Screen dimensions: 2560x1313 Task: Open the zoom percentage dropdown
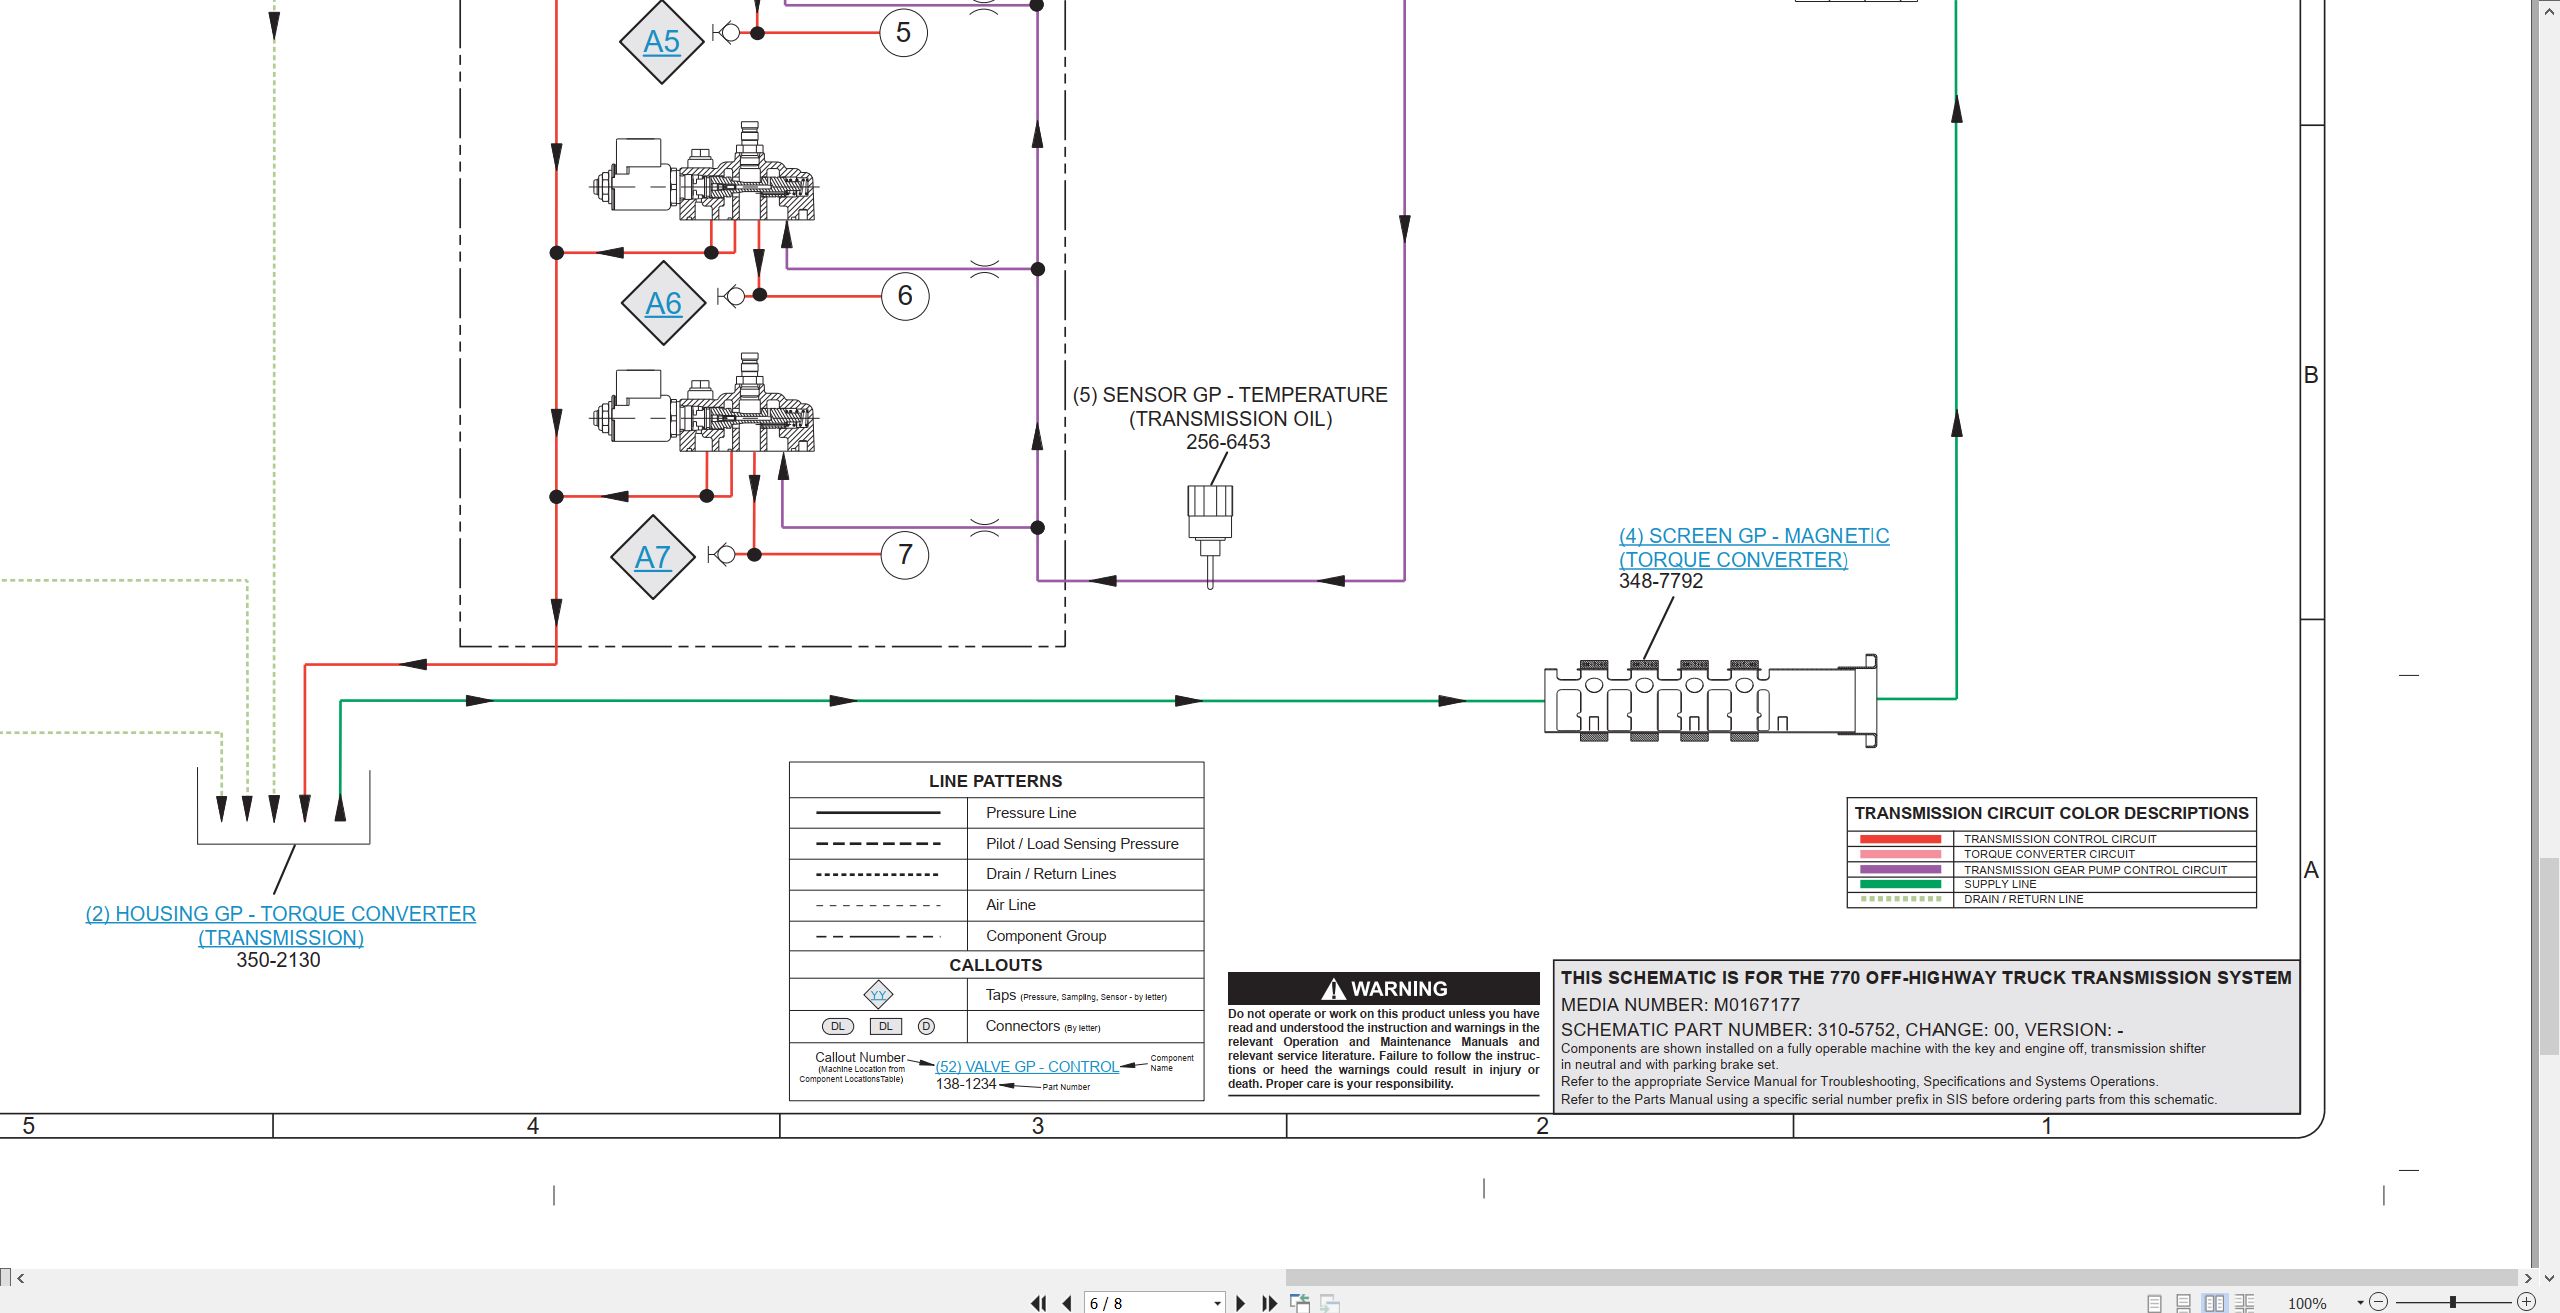coord(2360,1302)
